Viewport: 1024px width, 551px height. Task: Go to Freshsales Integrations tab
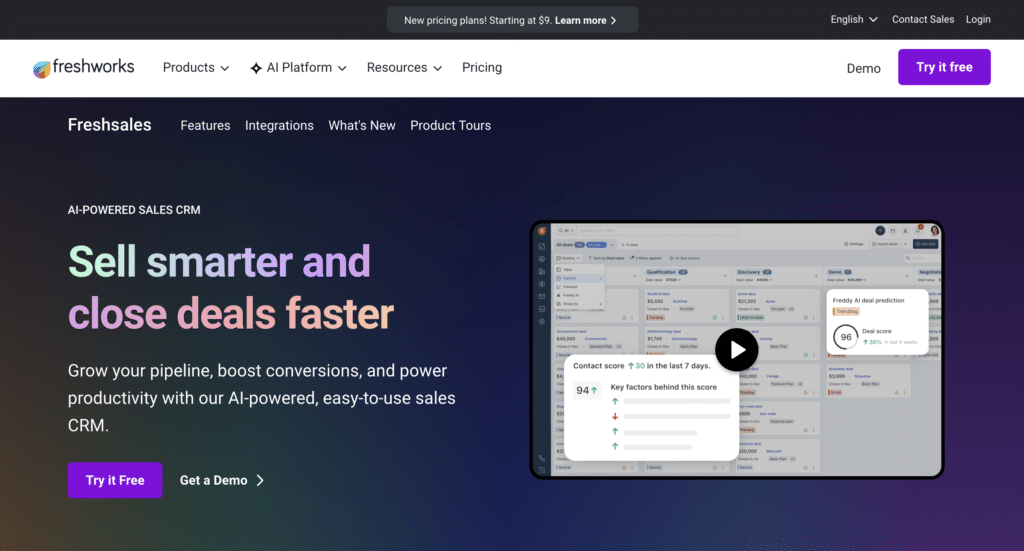[279, 125]
